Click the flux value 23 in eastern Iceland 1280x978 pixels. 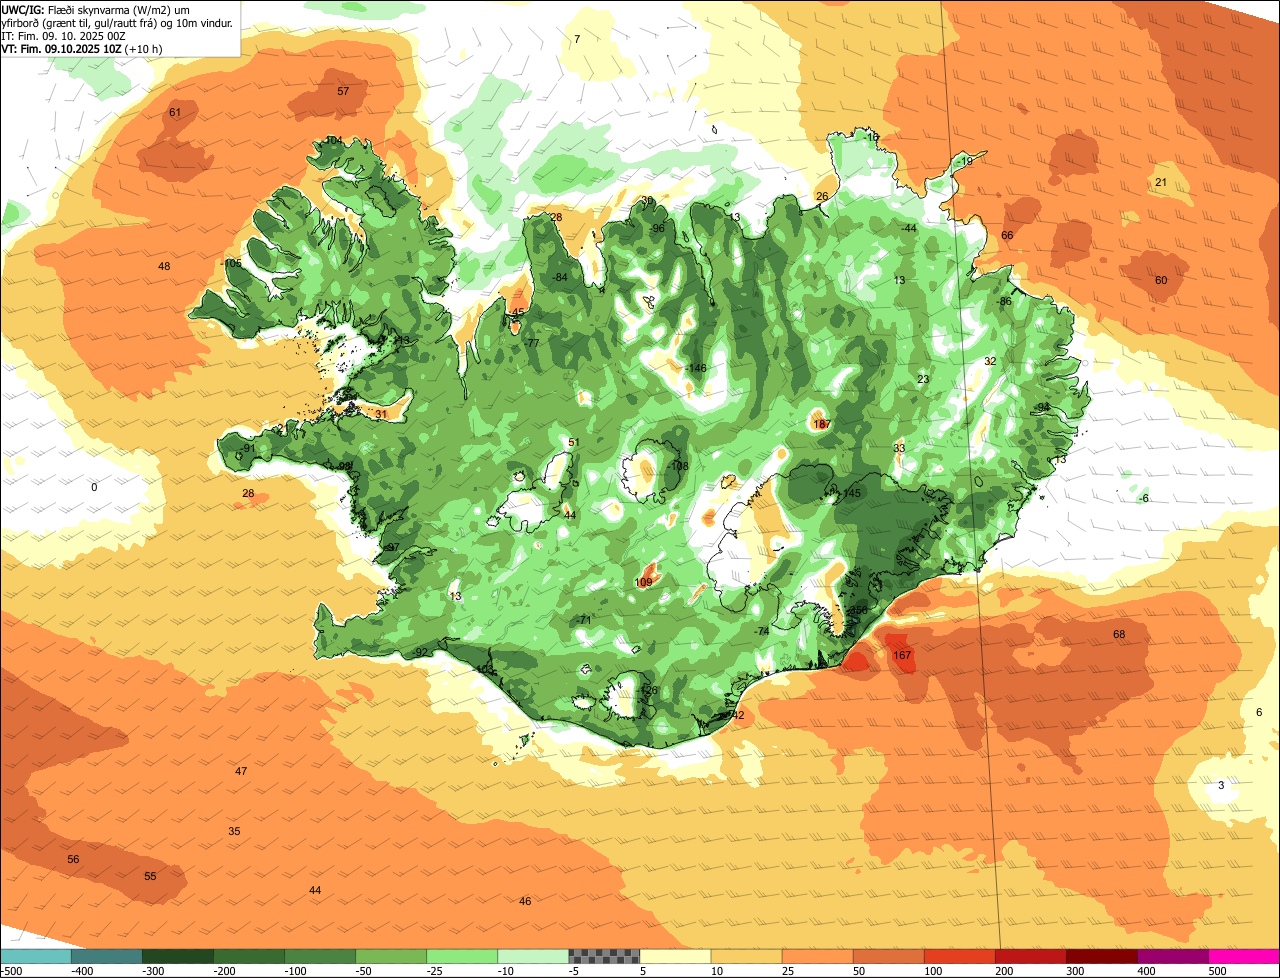click(923, 379)
